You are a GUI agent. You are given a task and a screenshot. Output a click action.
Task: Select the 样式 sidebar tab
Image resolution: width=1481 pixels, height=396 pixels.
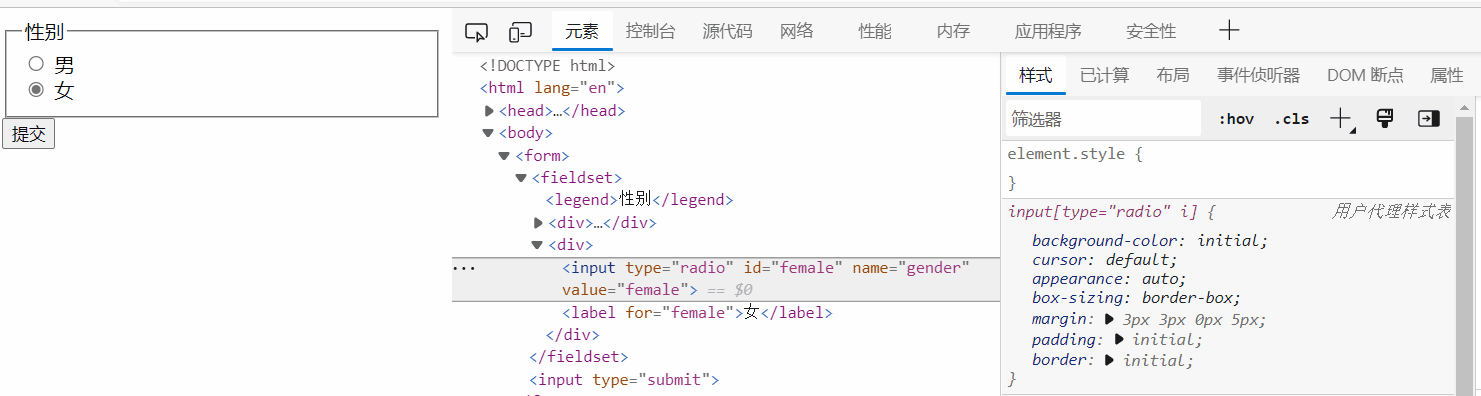[1035, 75]
